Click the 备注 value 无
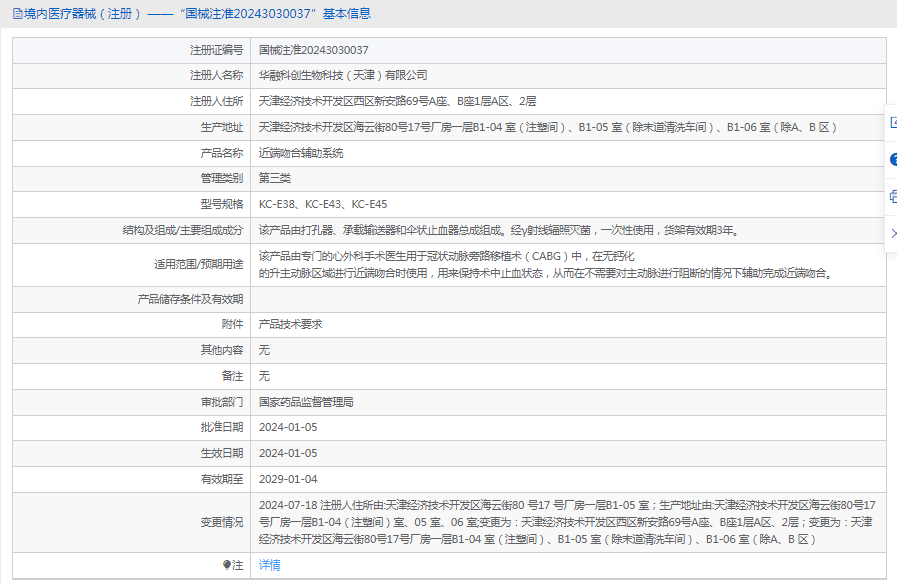 [264, 376]
